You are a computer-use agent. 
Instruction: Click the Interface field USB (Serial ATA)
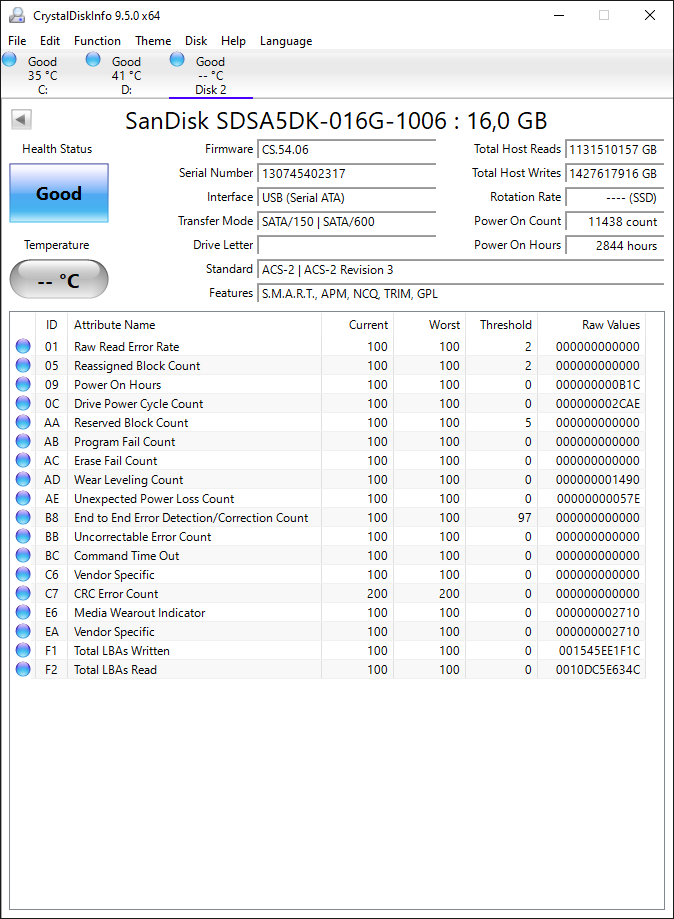click(x=347, y=198)
